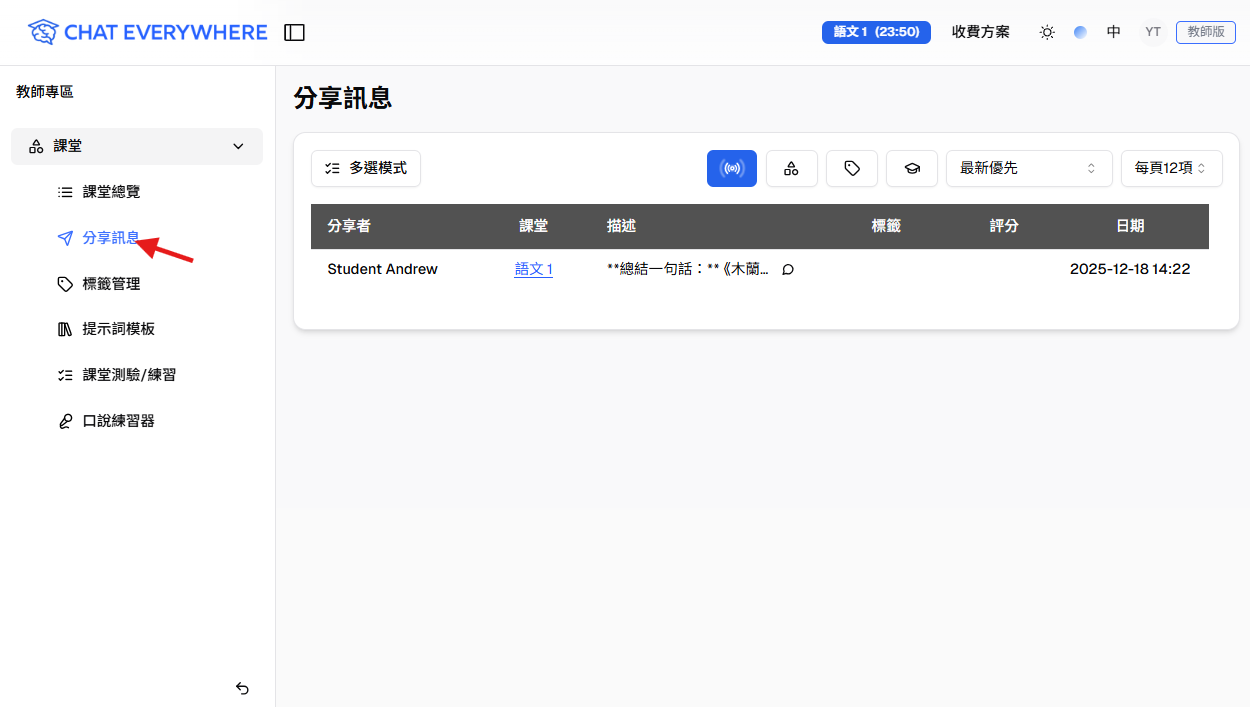Screen dimensions: 1250x707
Task: Click the graduation cap filter icon
Action: pos(912,168)
